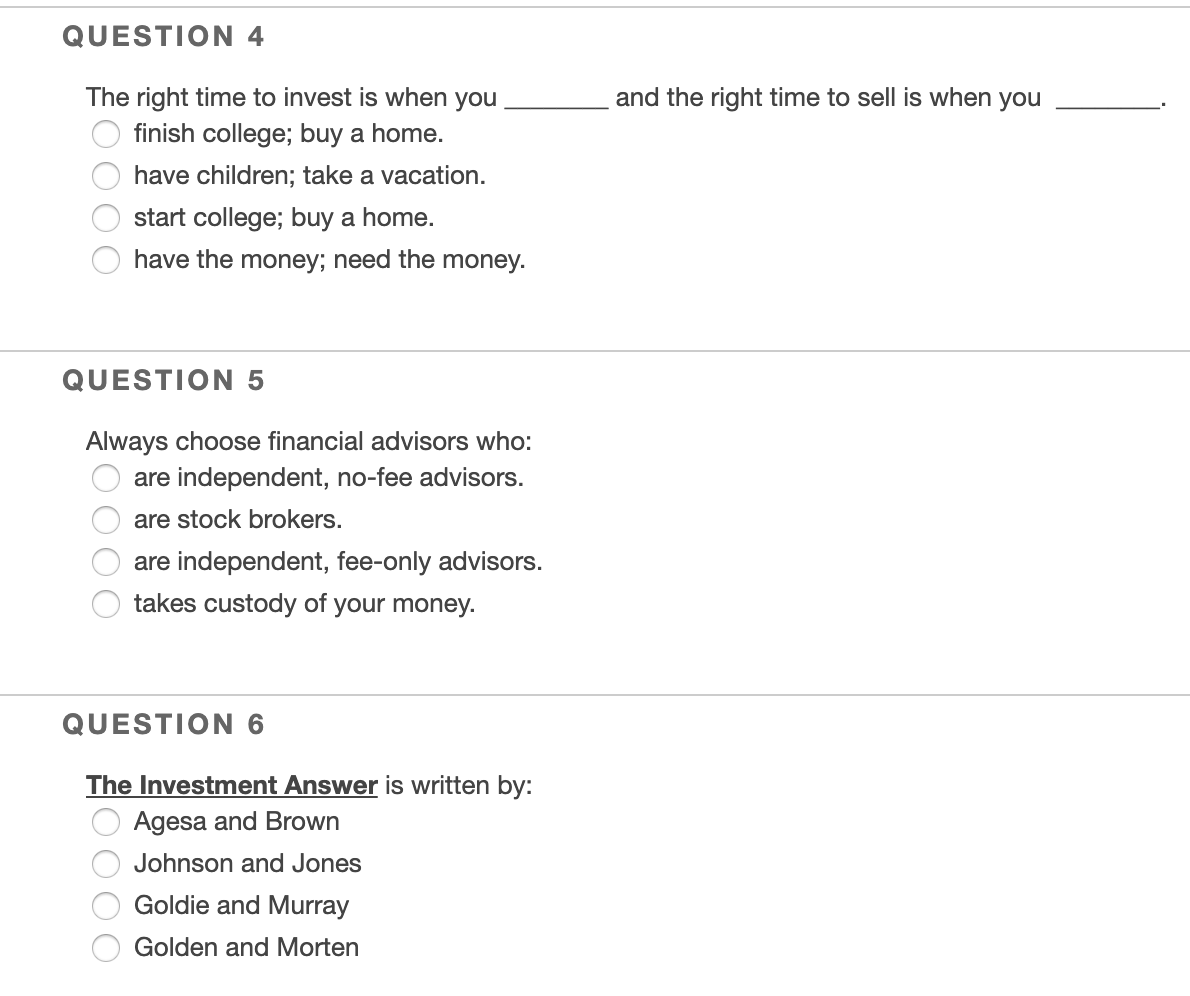The image size is (1190, 996).
Task: Select 'are independent, no-fee advisors.' option
Action: 106,478
